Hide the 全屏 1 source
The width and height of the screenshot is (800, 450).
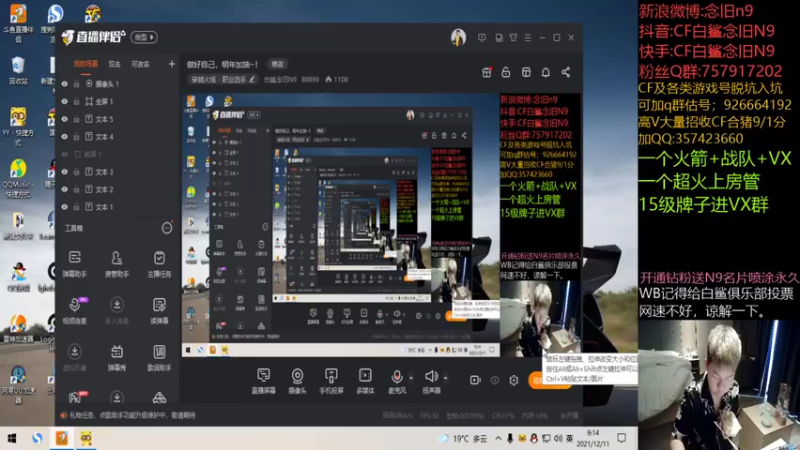(x=65, y=102)
